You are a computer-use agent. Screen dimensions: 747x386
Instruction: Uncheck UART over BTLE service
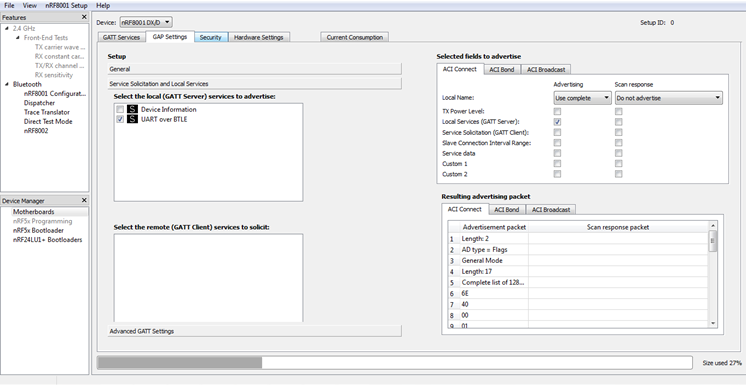click(x=120, y=120)
